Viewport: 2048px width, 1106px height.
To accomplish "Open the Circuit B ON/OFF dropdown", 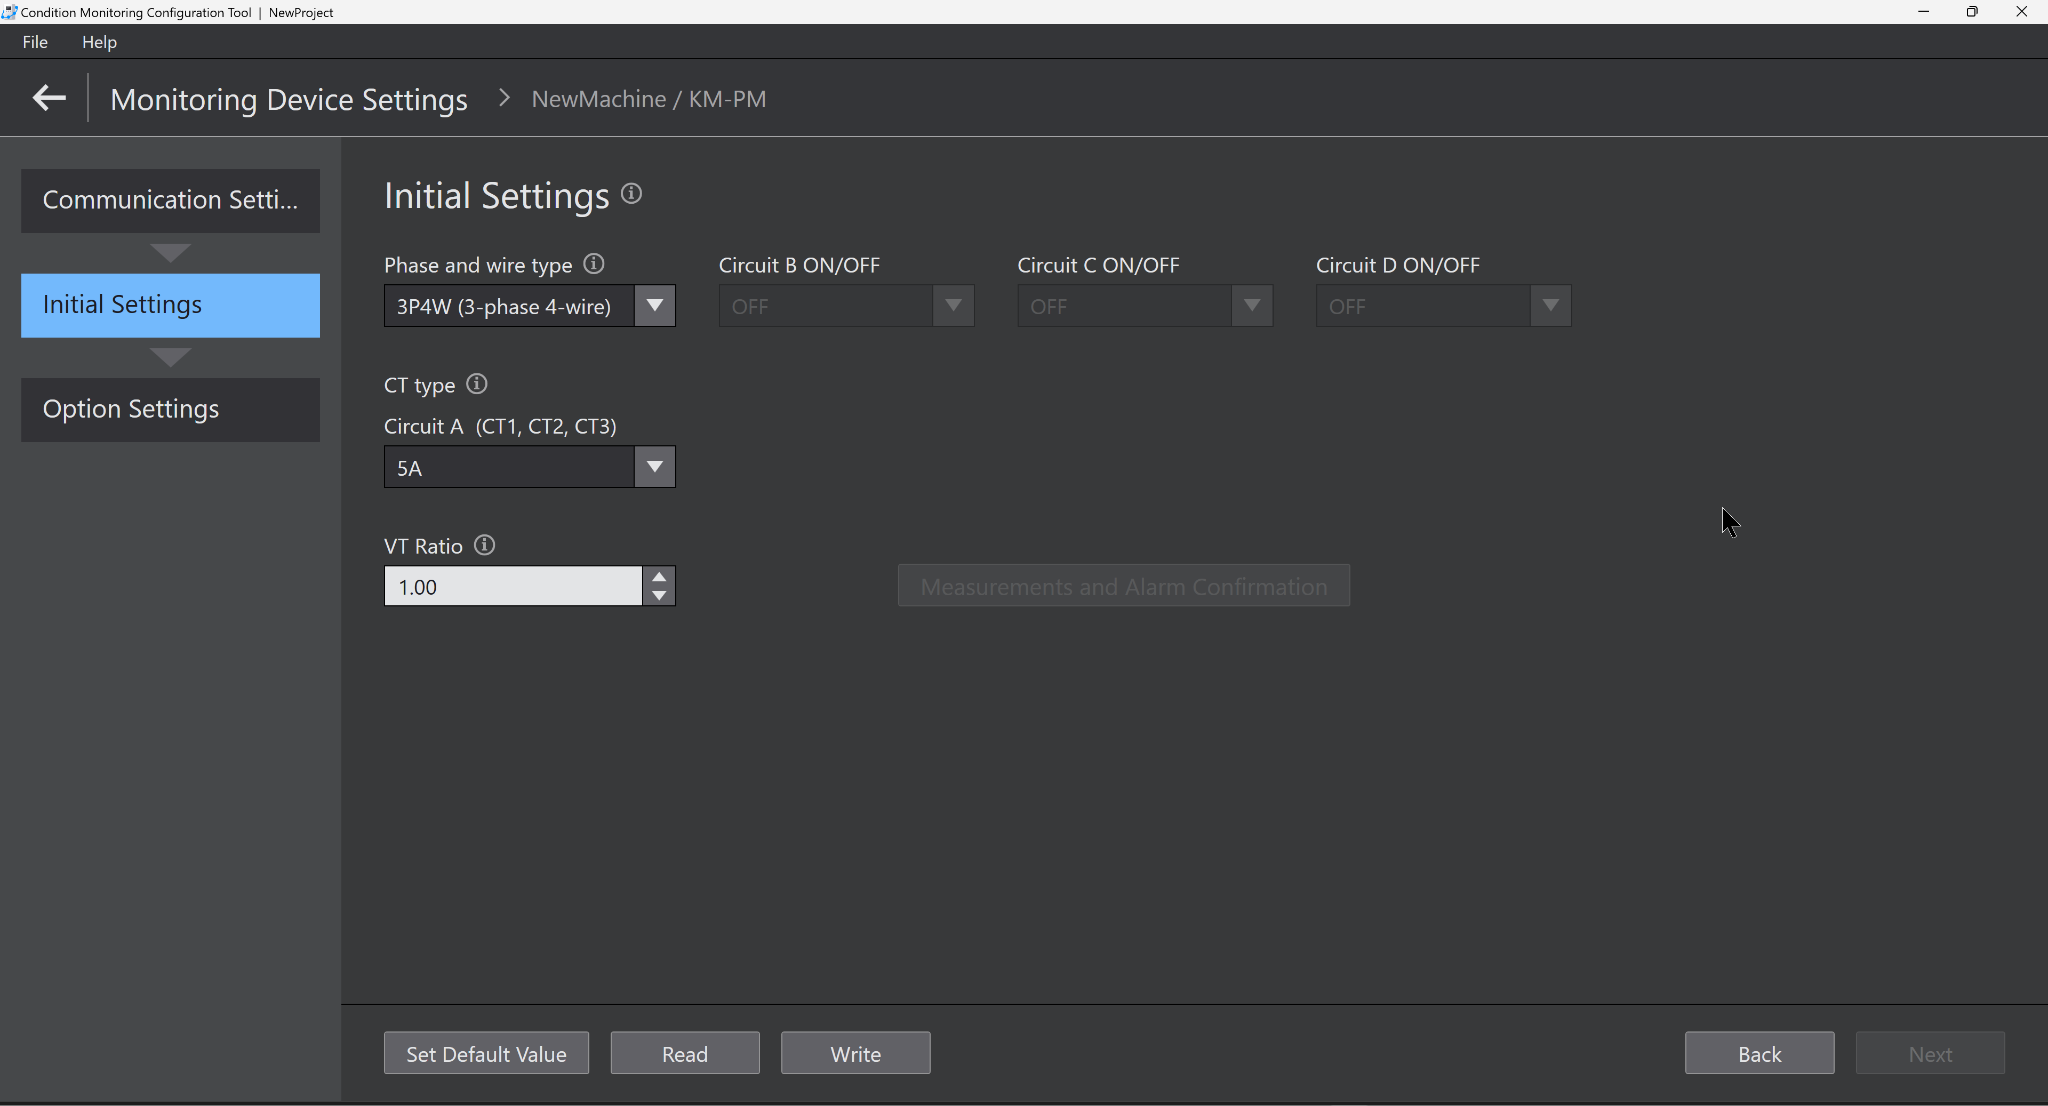I will [953, 306].
